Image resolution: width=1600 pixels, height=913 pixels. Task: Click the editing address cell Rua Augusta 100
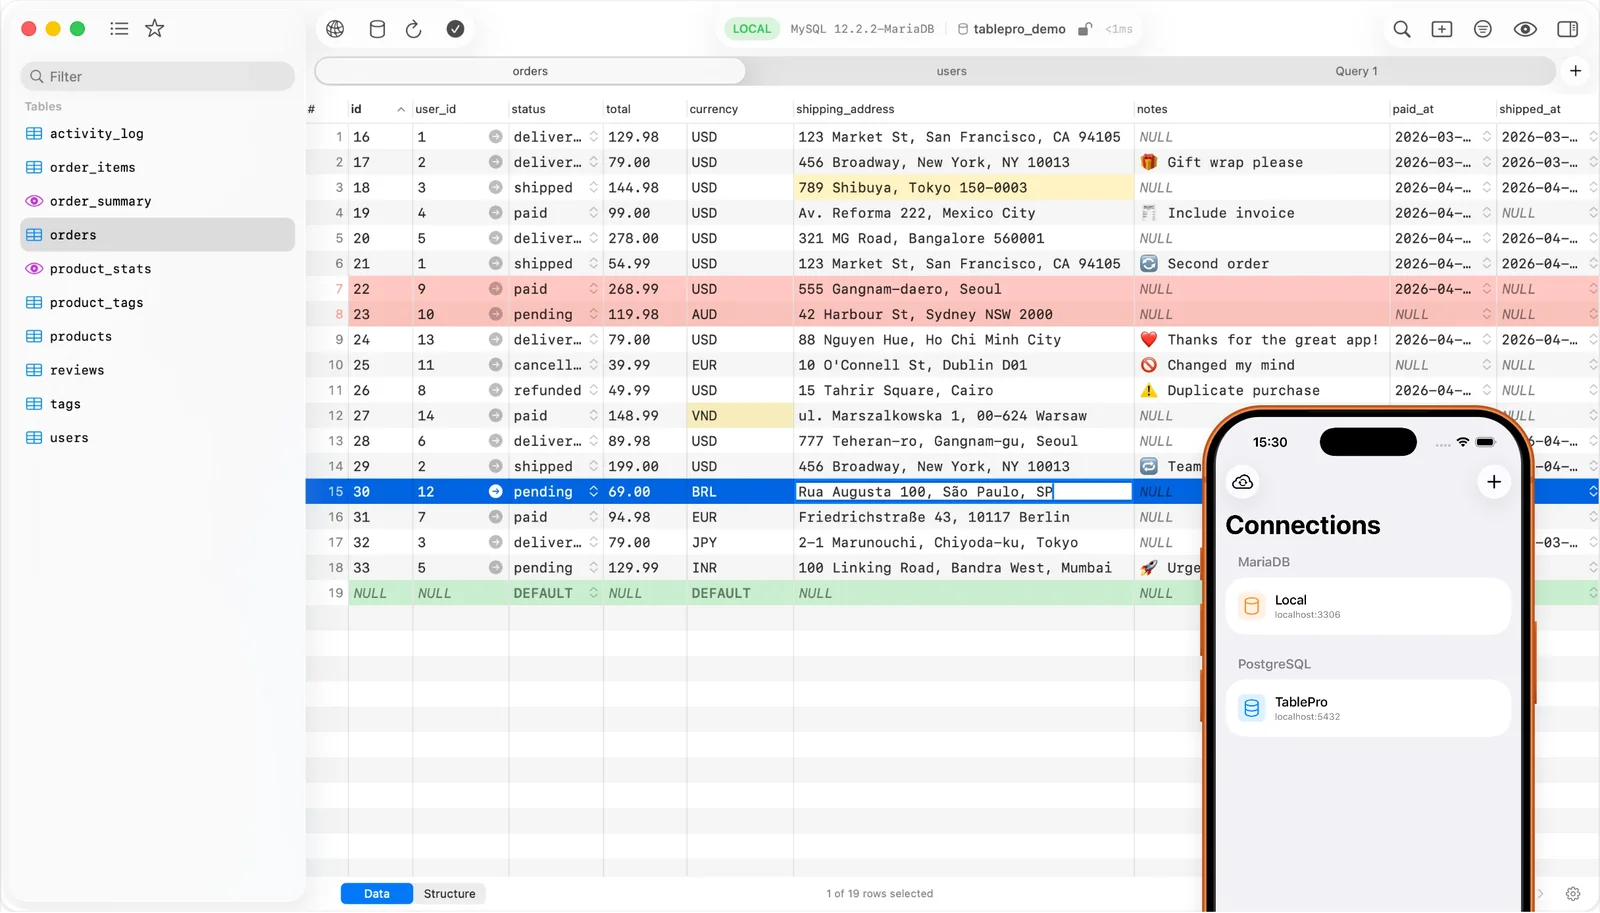[964, 492]
